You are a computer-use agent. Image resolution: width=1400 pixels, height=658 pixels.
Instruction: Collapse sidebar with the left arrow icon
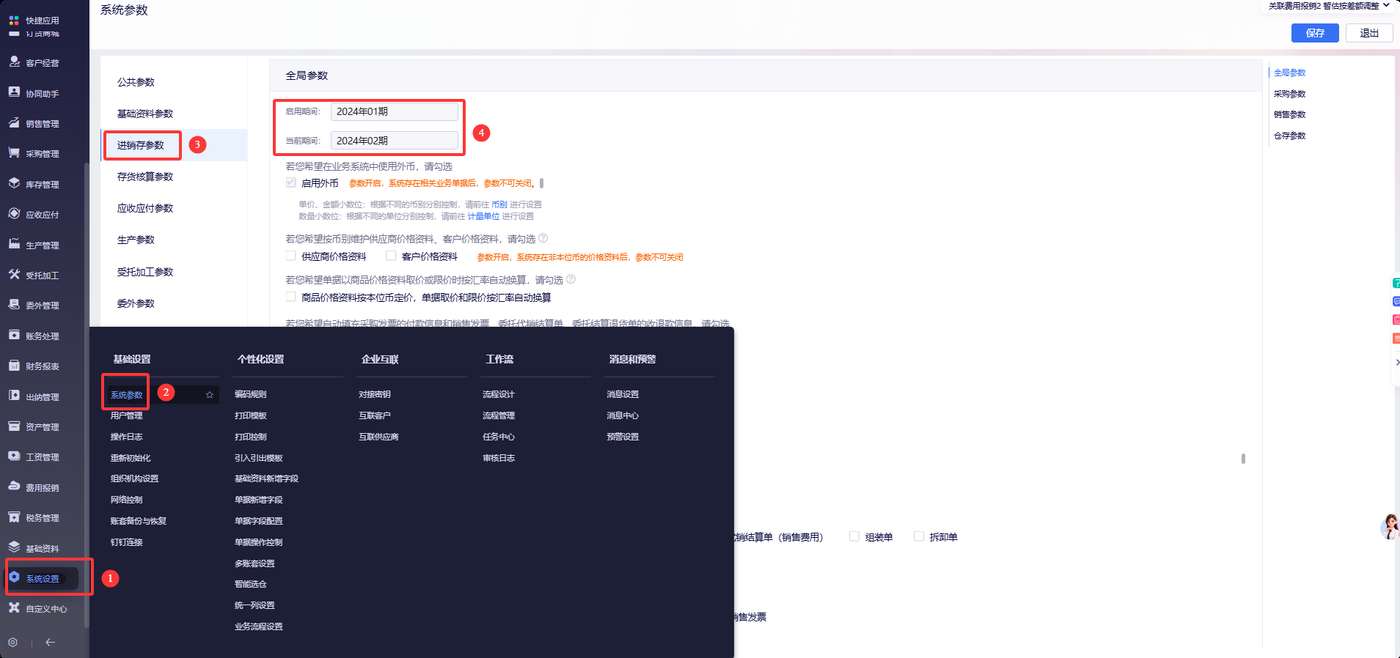[x=50, y=642]
